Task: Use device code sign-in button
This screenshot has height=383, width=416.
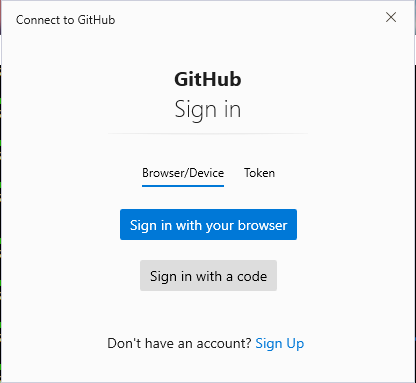Action: tap(208, 276)
